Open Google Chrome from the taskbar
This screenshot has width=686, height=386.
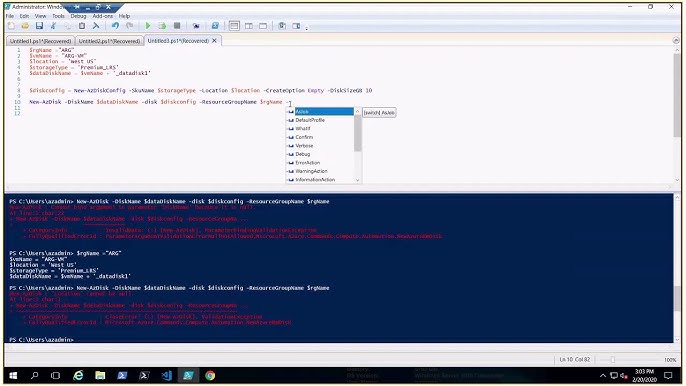click(x=210, y=375)
